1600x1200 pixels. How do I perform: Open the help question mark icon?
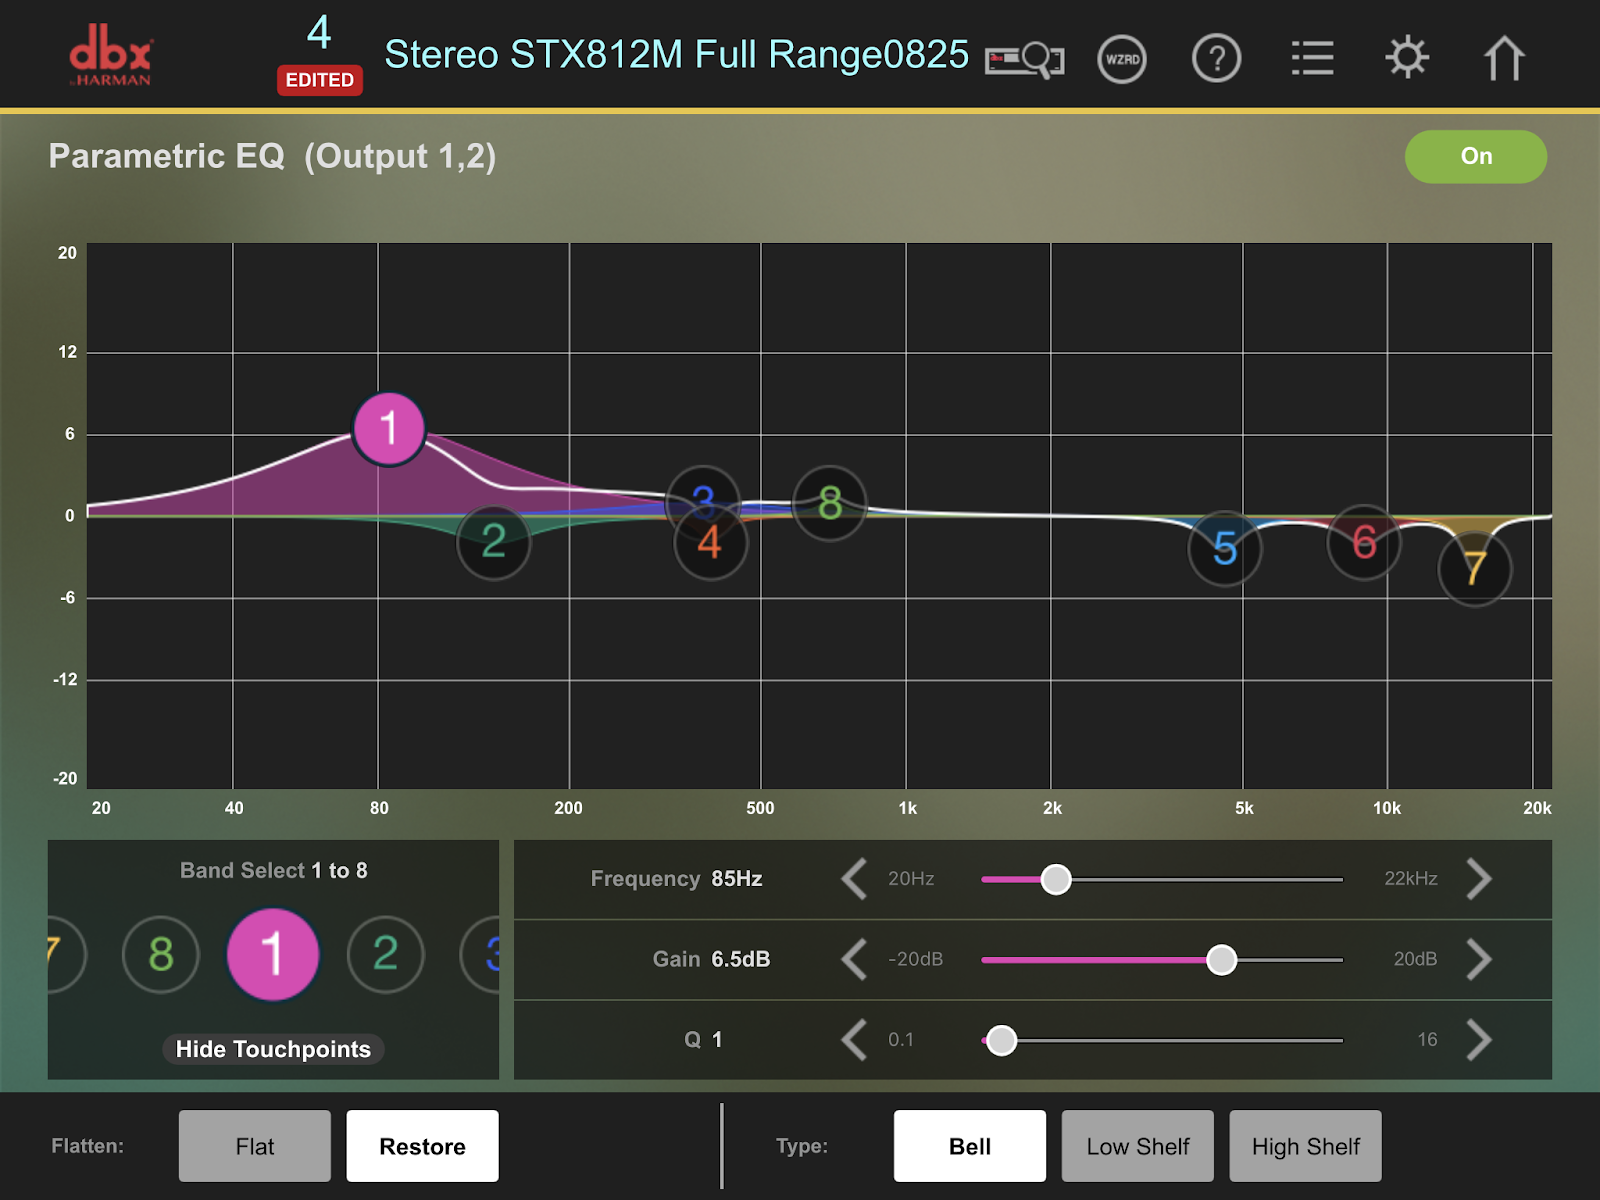click(x=1217, y=59)
